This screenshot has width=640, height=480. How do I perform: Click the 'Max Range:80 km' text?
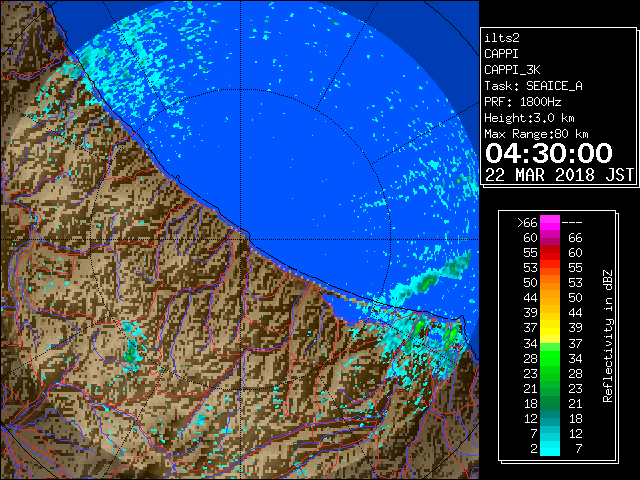coord(536,134)
